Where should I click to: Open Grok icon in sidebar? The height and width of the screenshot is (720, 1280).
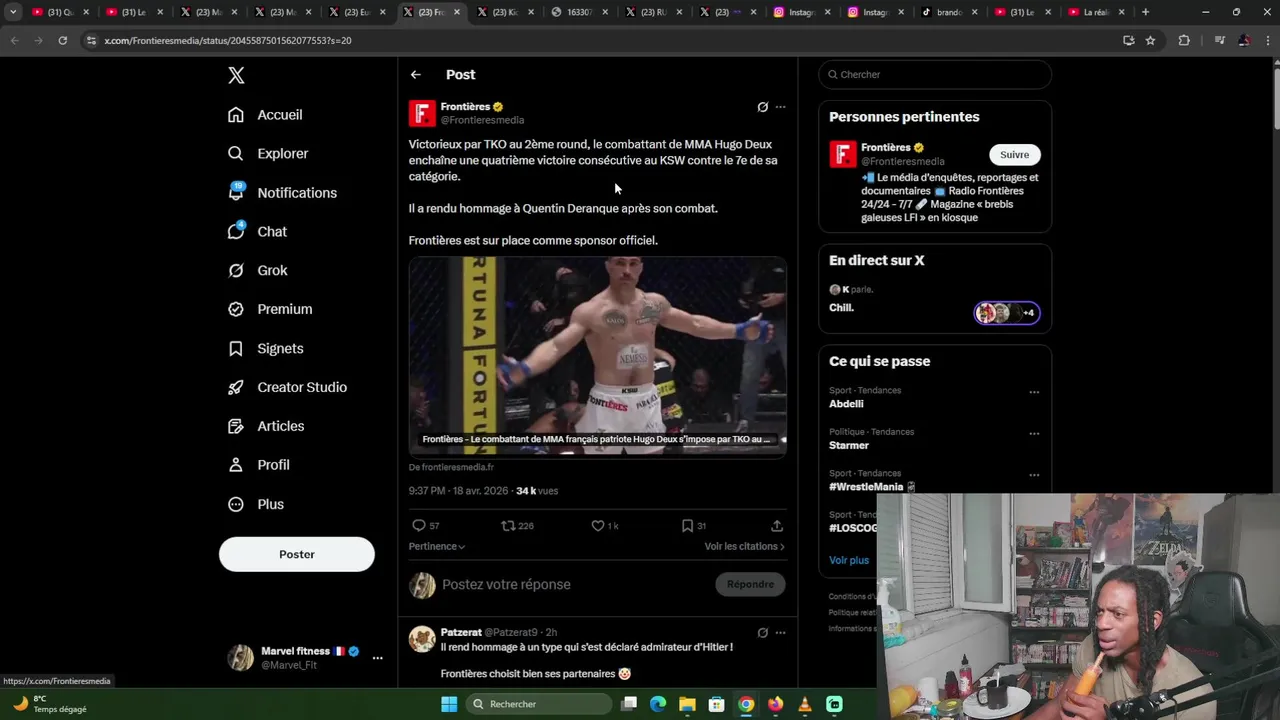click(x=236, y=270)
